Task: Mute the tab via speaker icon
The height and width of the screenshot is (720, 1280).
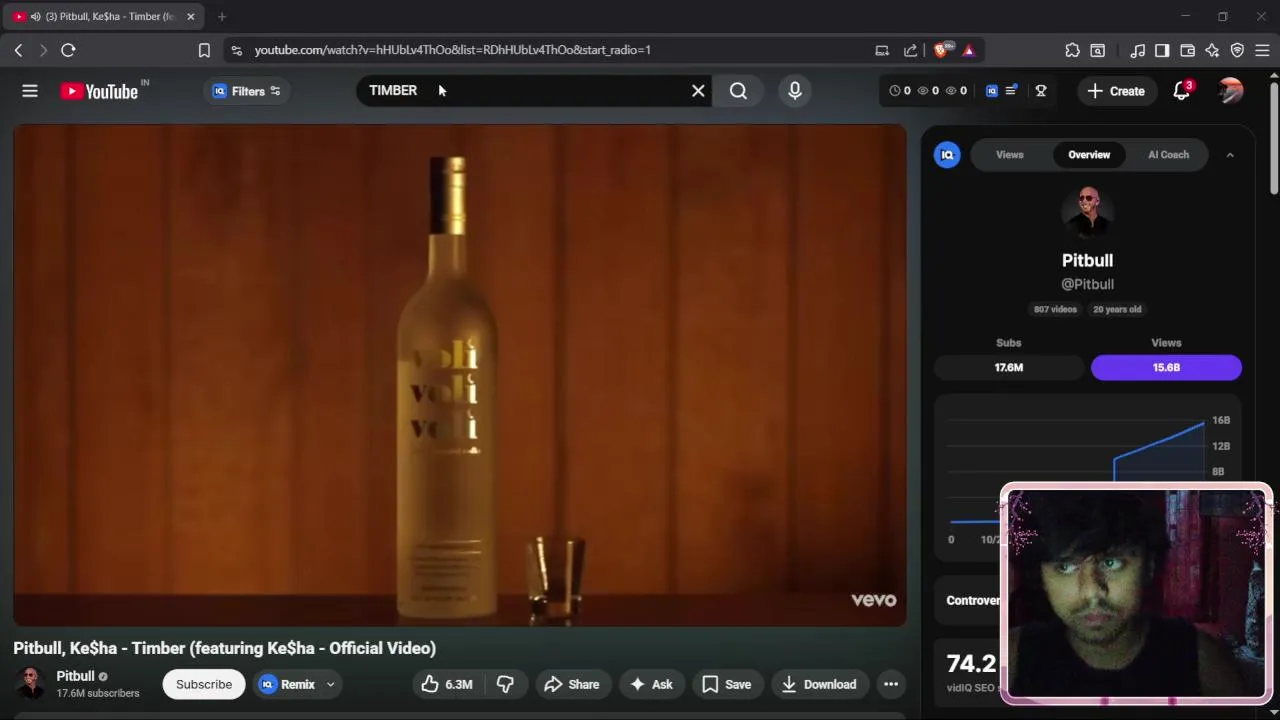Action: (35, 16)
